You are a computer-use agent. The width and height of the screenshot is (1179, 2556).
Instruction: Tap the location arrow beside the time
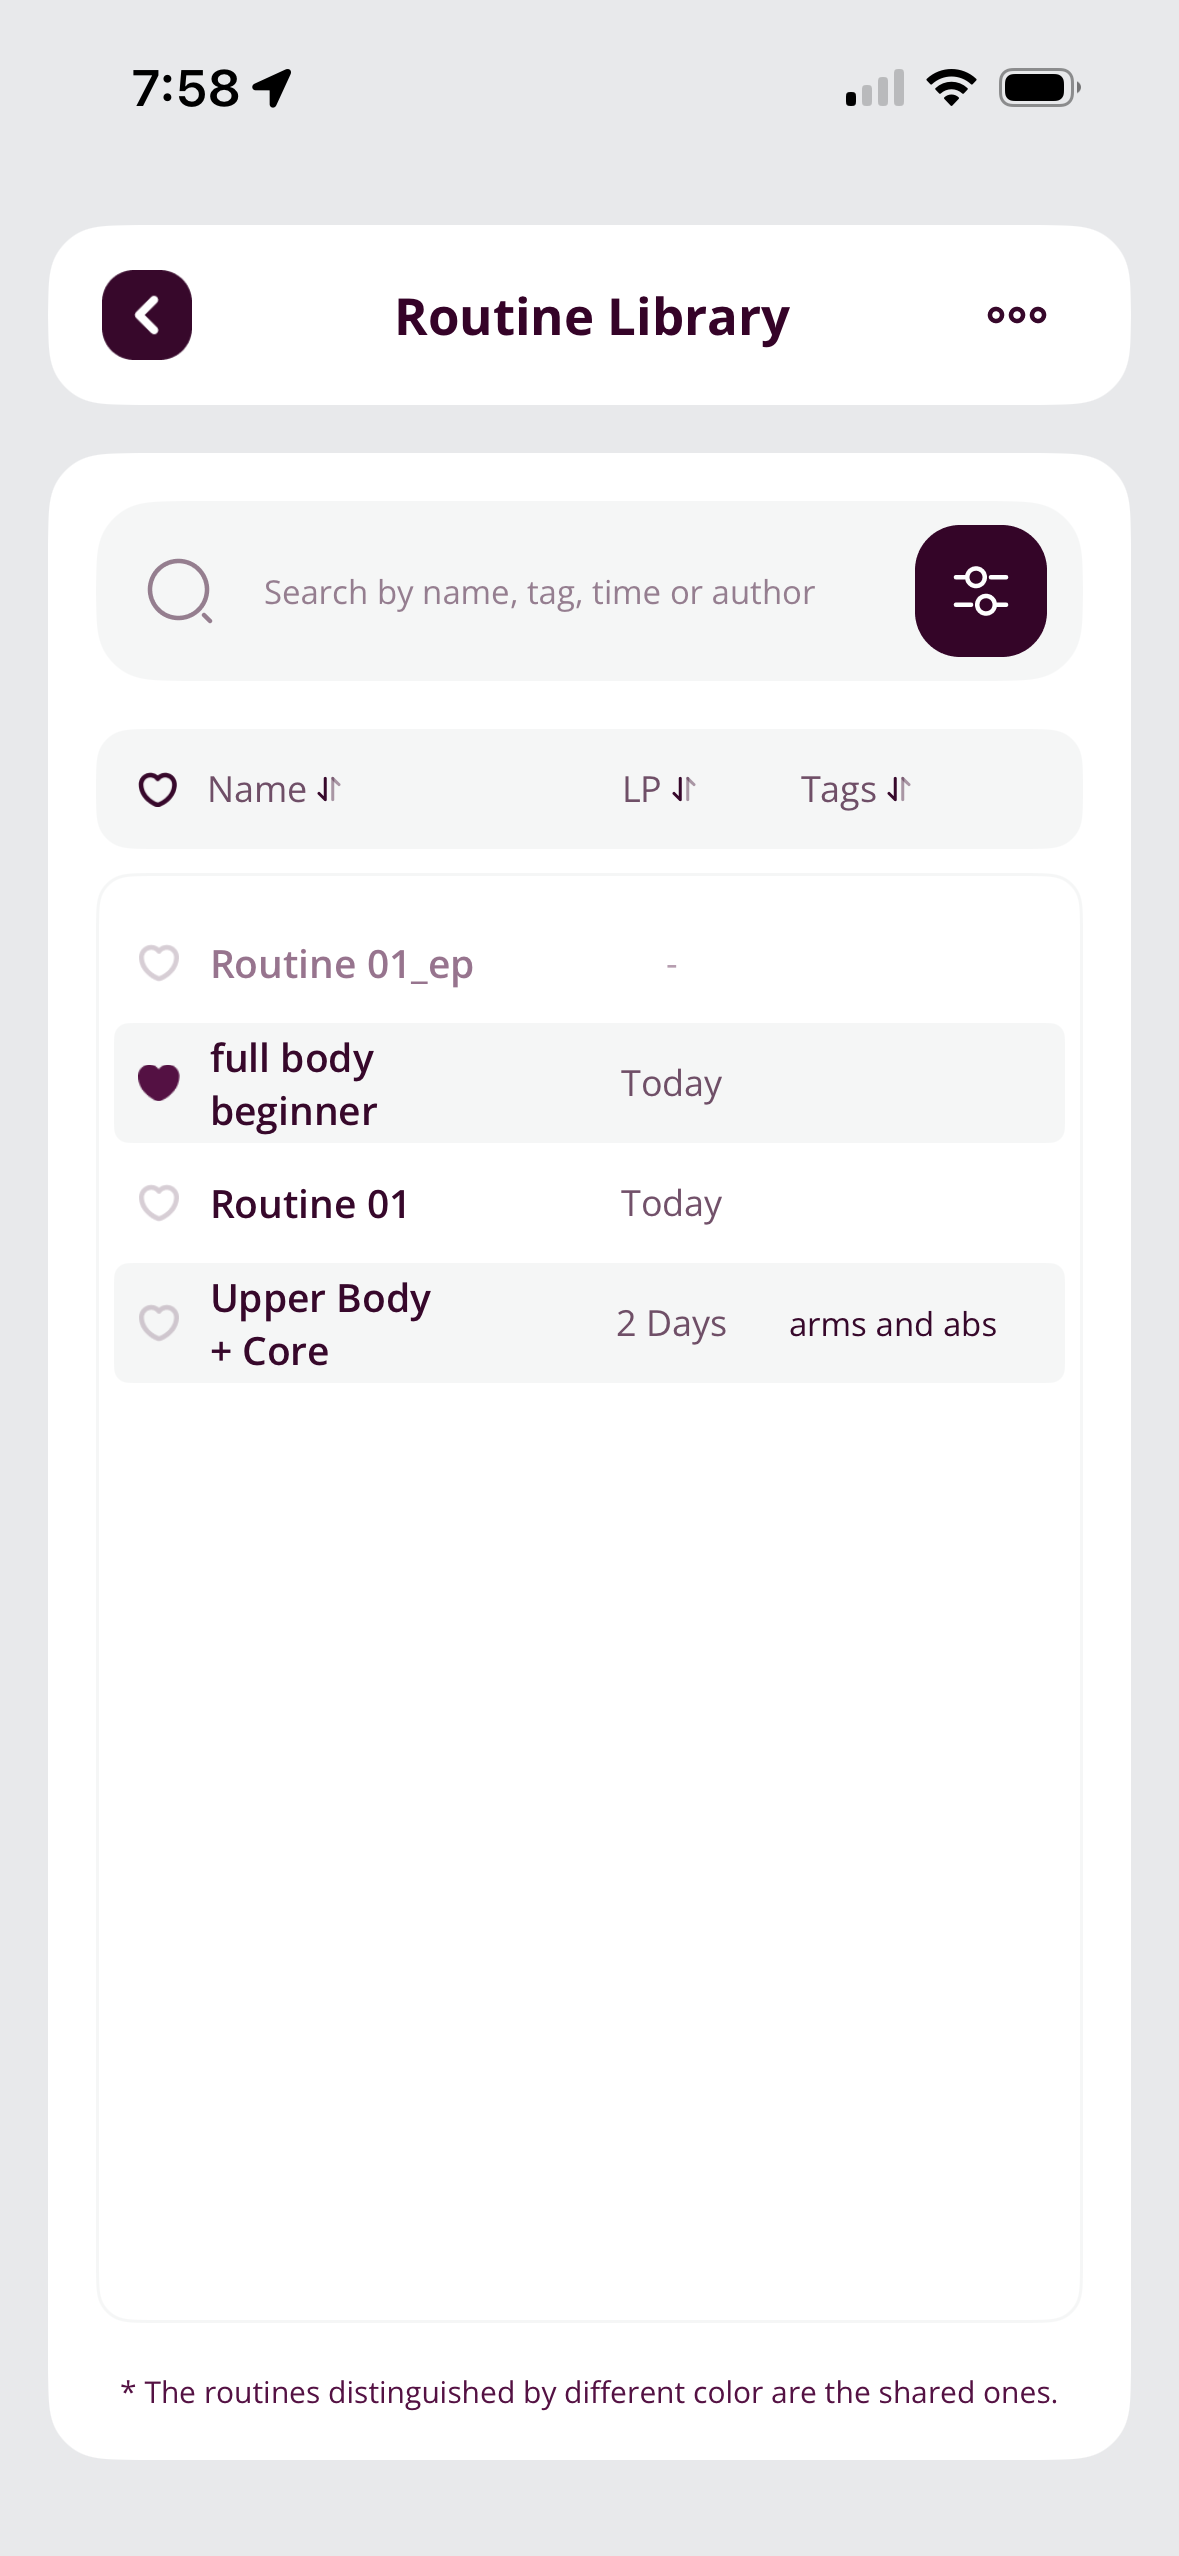[x=272, y=88]
